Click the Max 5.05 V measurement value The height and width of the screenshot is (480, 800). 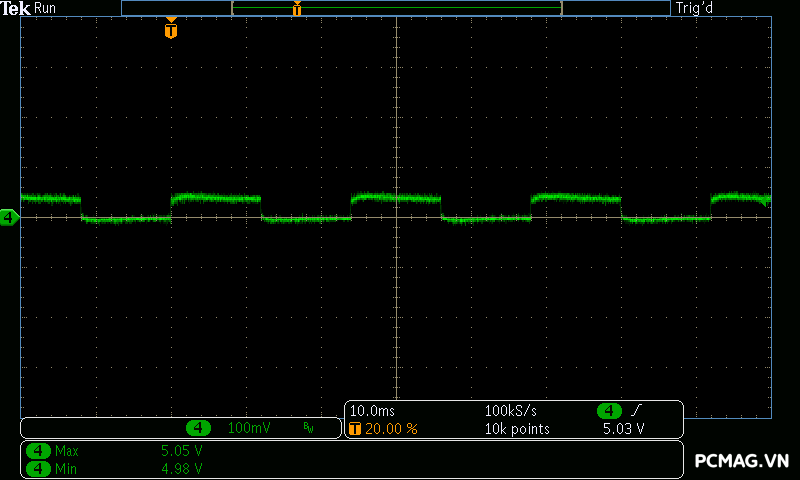pos(182,451)
